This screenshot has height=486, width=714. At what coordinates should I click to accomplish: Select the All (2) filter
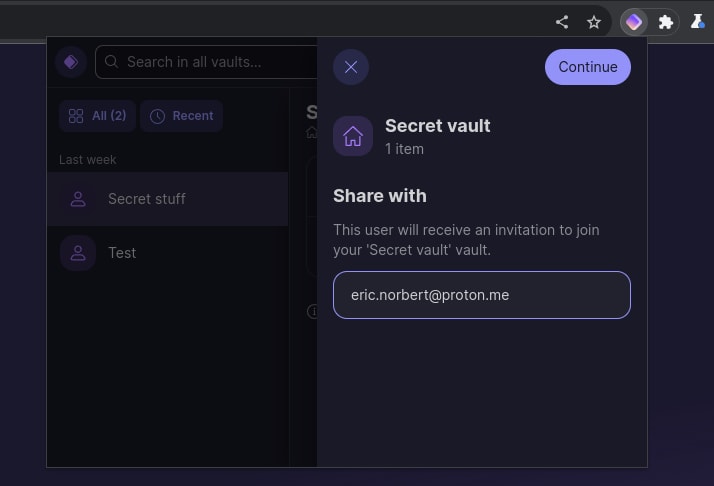click(97, 116)
